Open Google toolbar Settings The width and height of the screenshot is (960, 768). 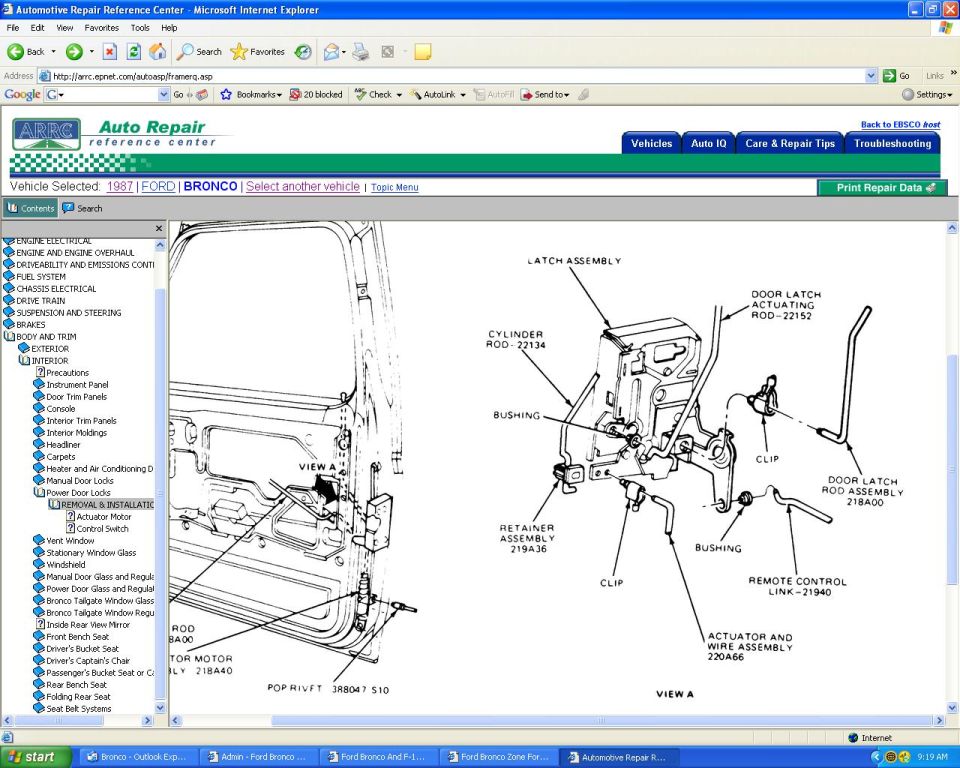927,94
